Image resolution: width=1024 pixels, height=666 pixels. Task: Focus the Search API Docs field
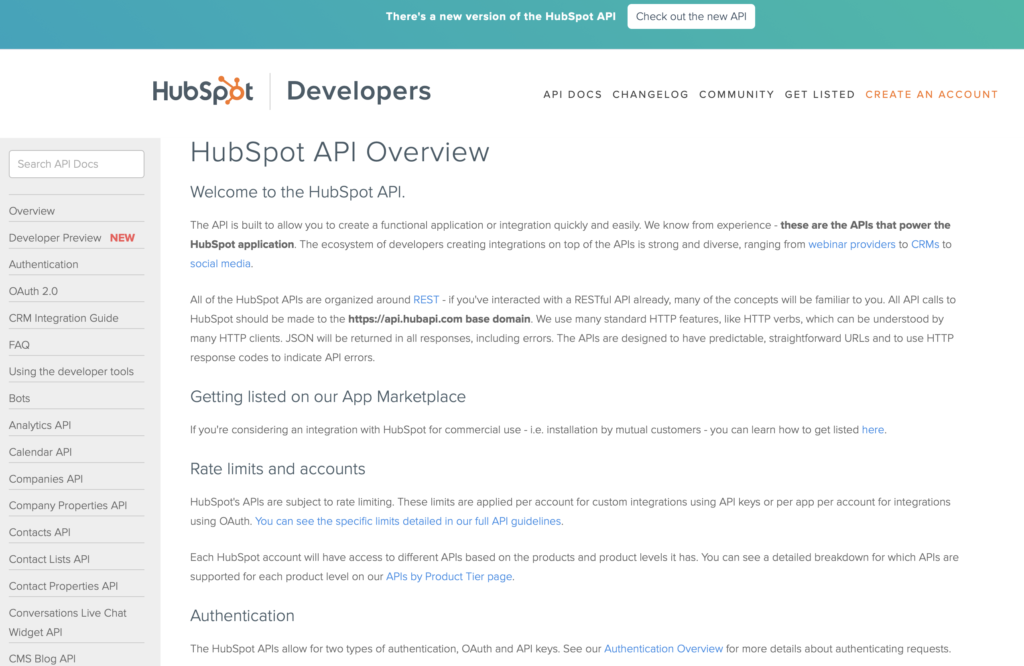[x=76, y=164]
